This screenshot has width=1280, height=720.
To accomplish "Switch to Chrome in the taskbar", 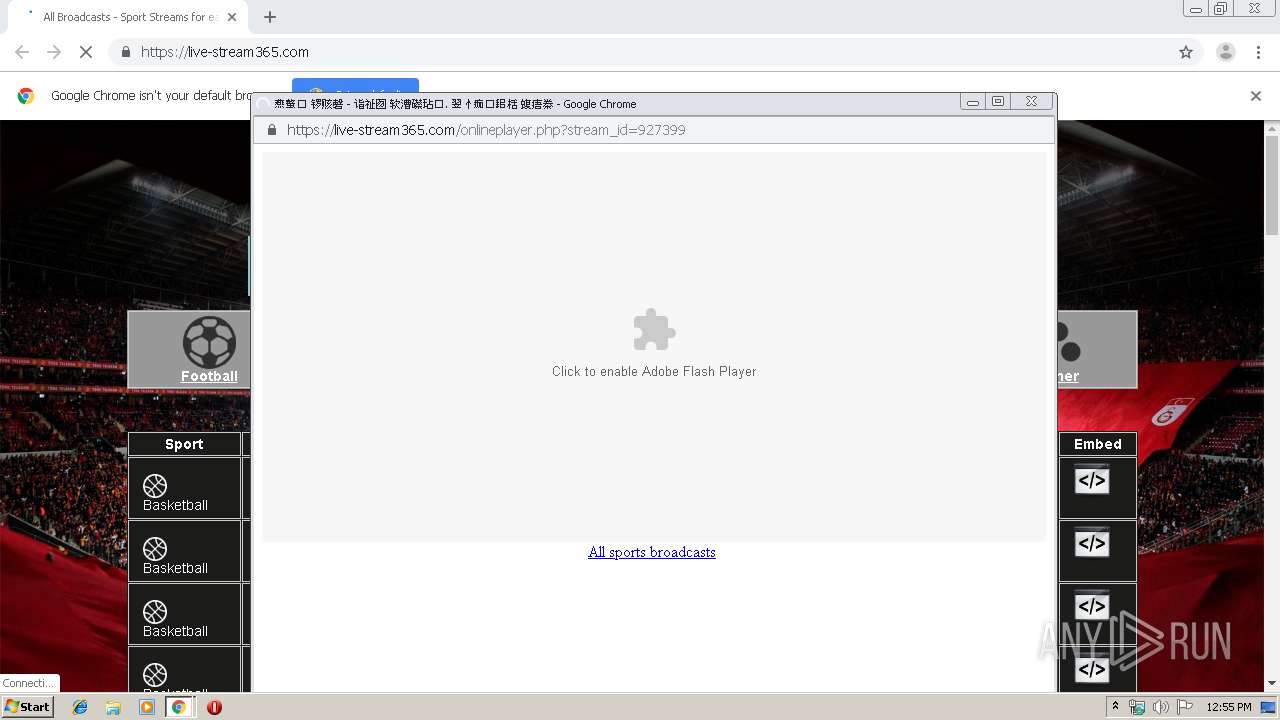I will click(179, 707).
